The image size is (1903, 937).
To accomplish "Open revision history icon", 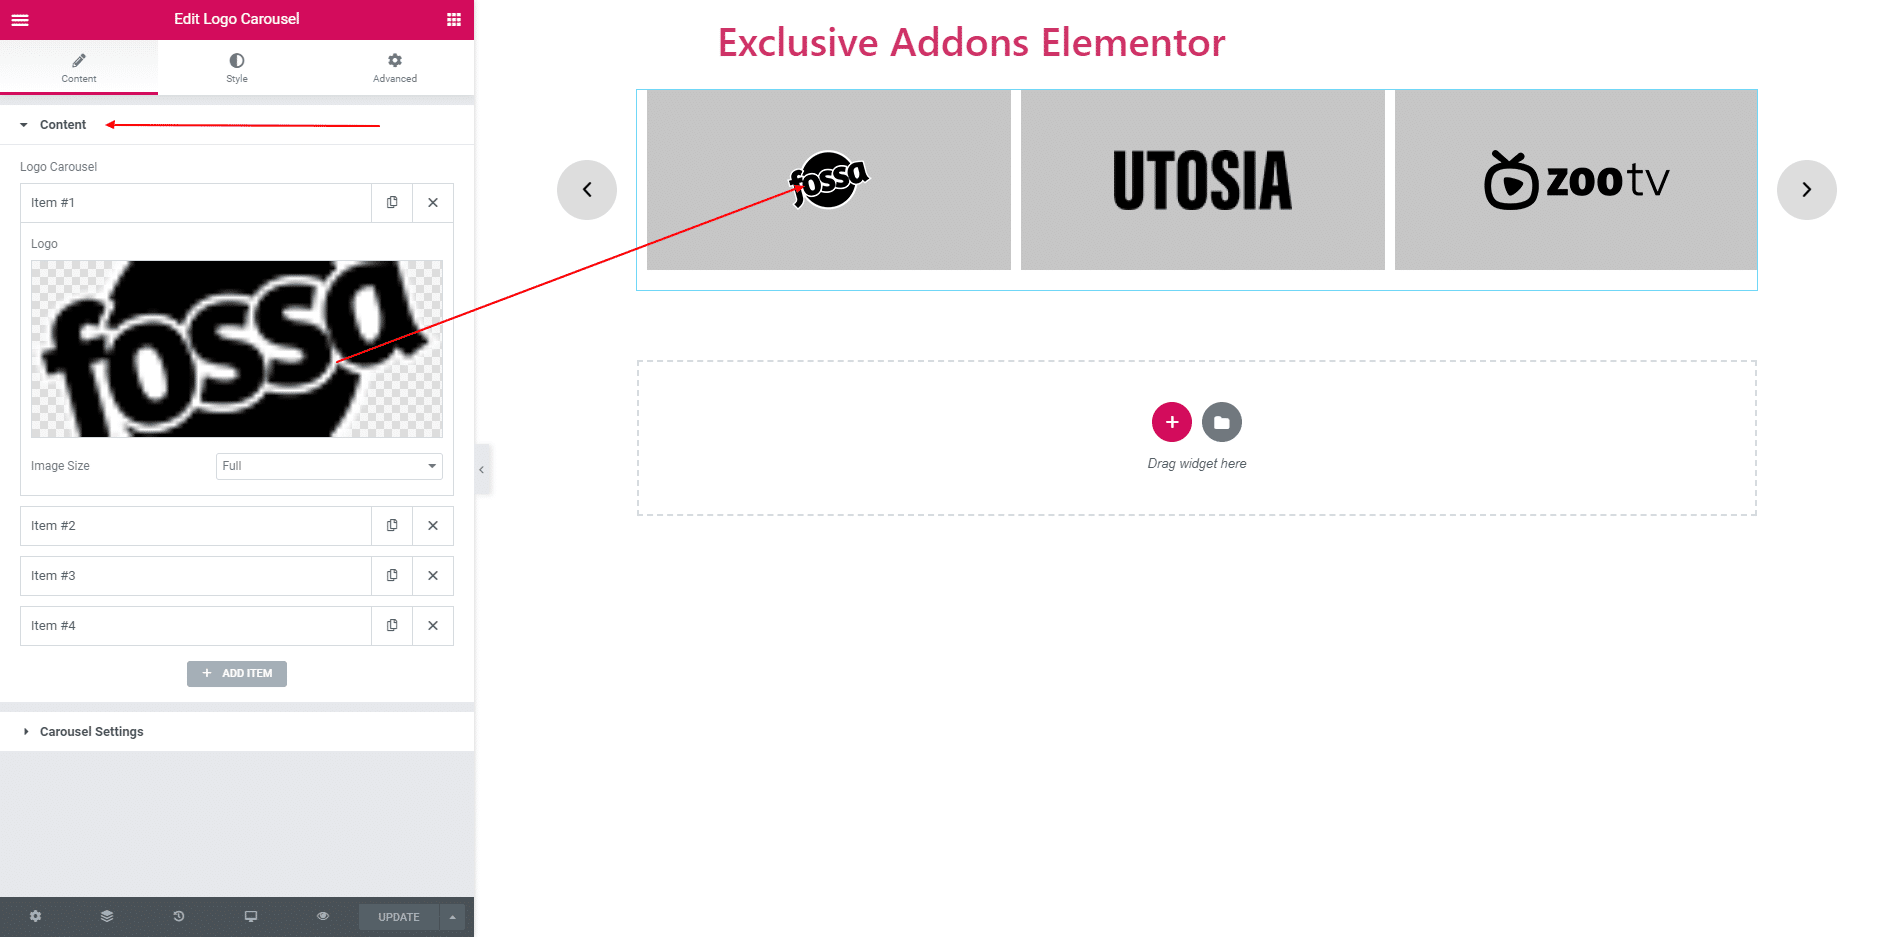I will click(x=179, y=916).
